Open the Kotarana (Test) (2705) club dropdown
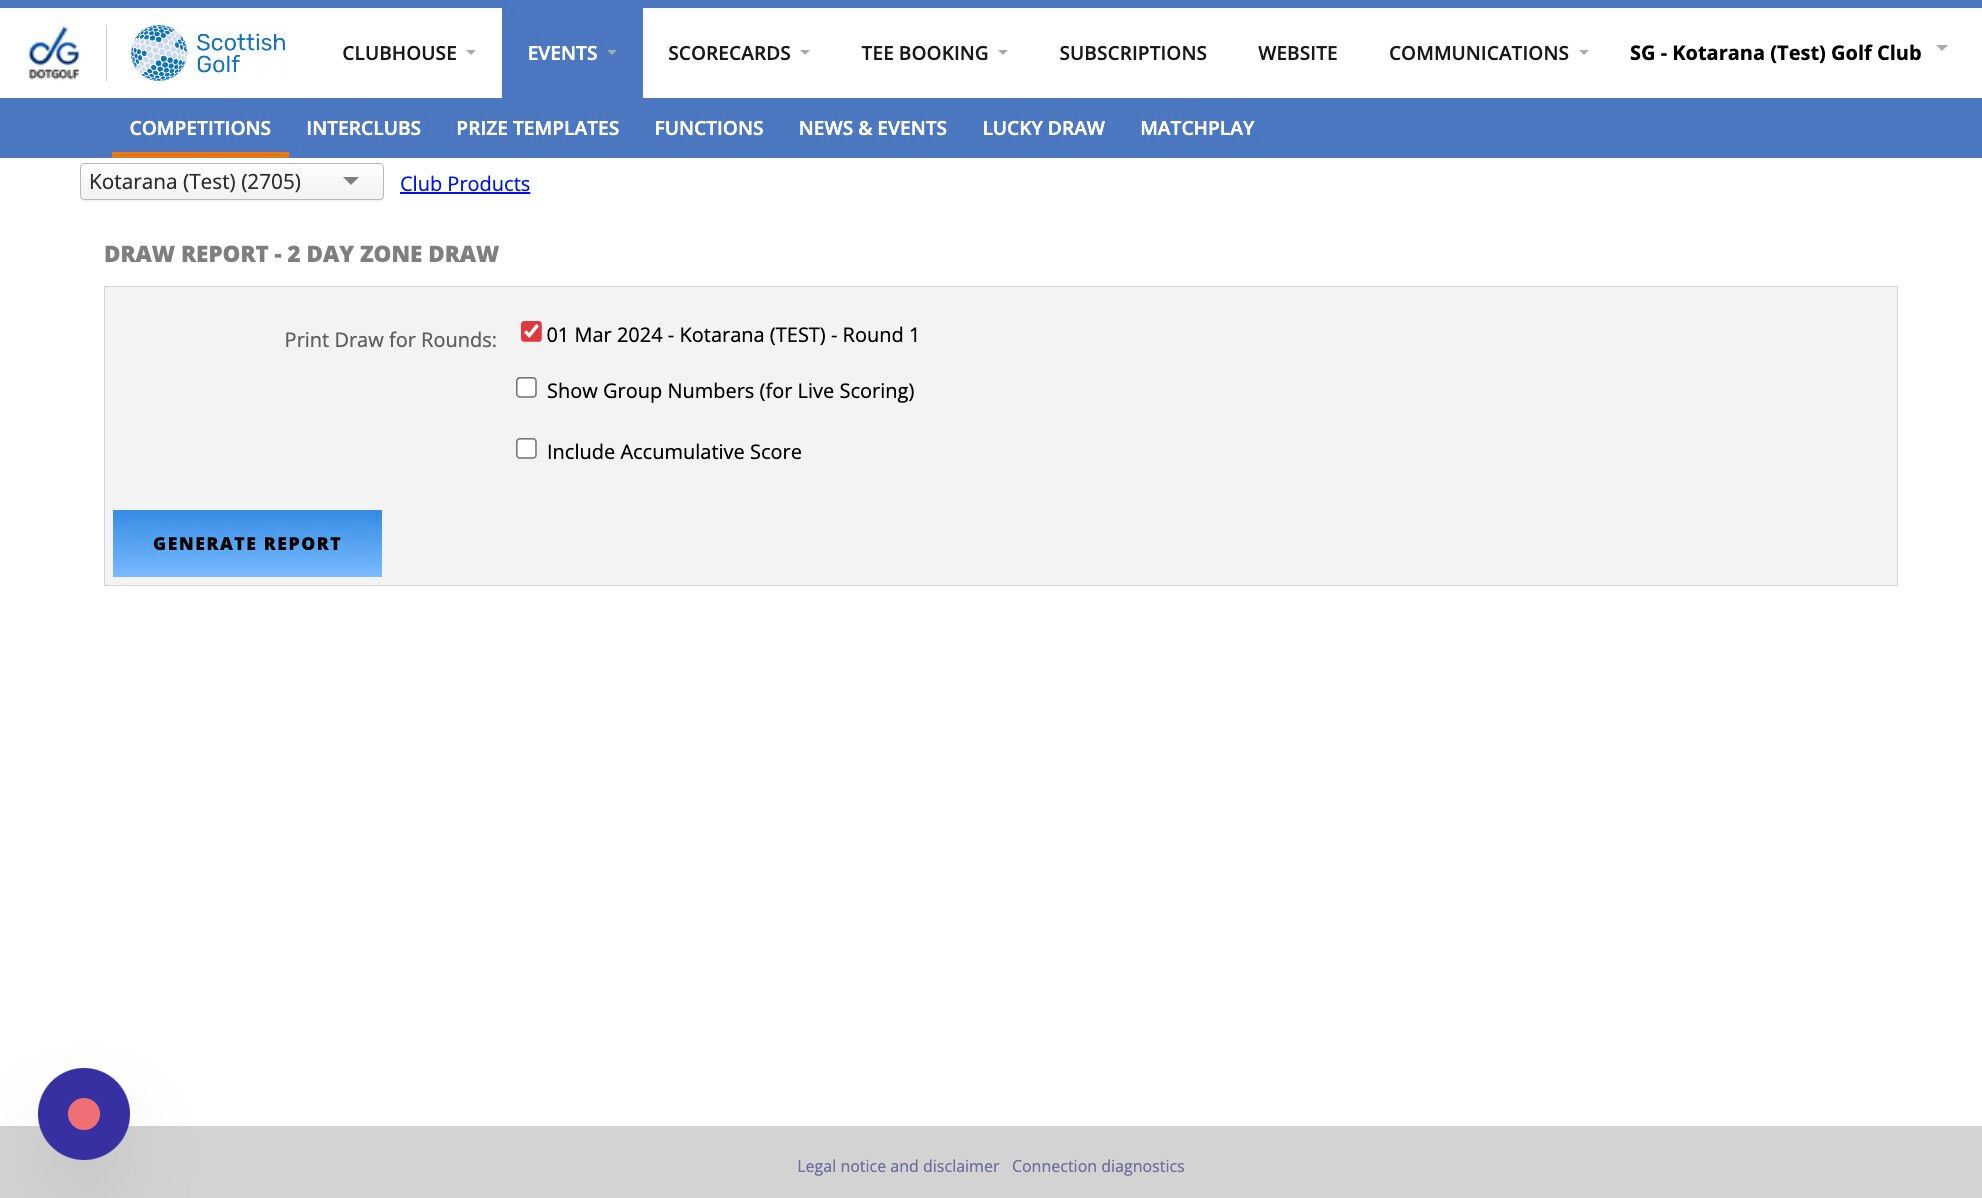Screen dimensions: 1982x1198 click(231, 182)
